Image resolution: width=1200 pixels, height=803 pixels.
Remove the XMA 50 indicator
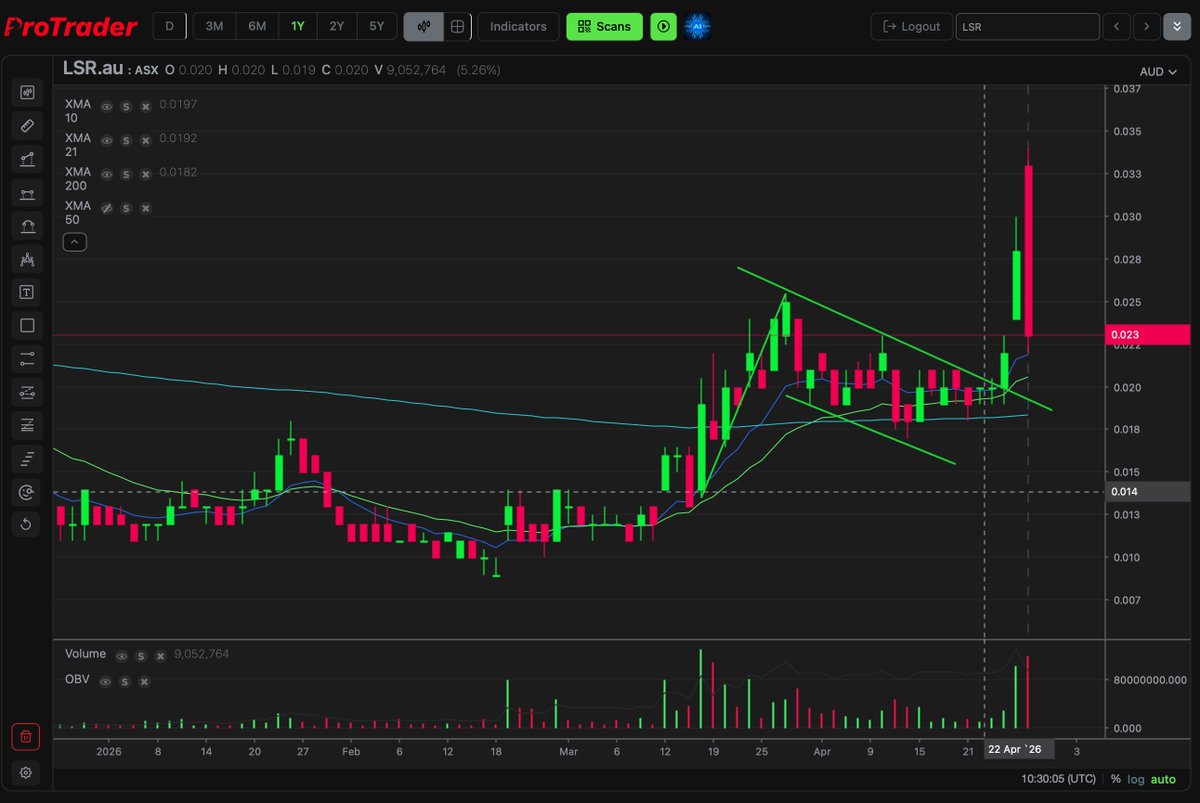pyautogui.click(x=145, y=208)
